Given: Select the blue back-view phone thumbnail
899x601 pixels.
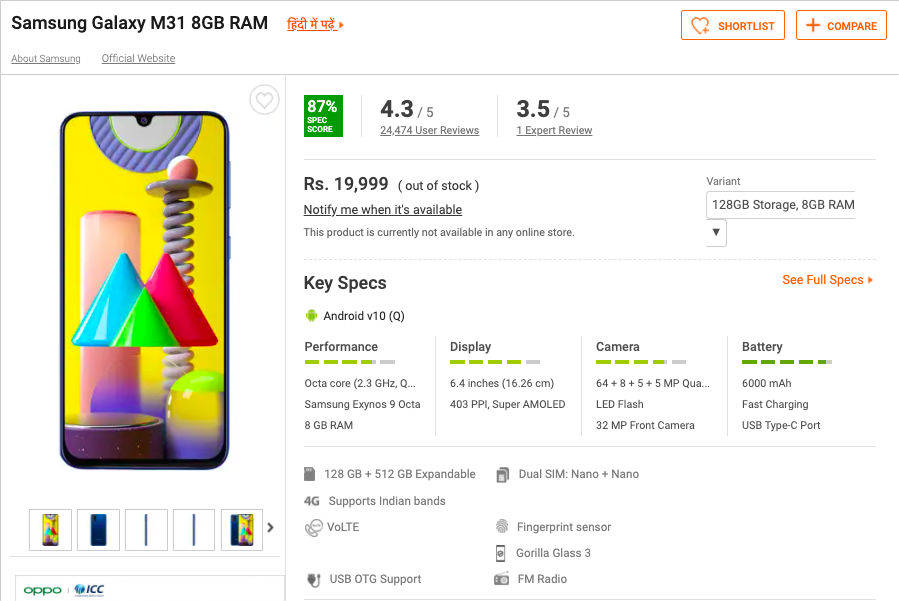Looking at the screenshot, I should (x=98, y=529).
